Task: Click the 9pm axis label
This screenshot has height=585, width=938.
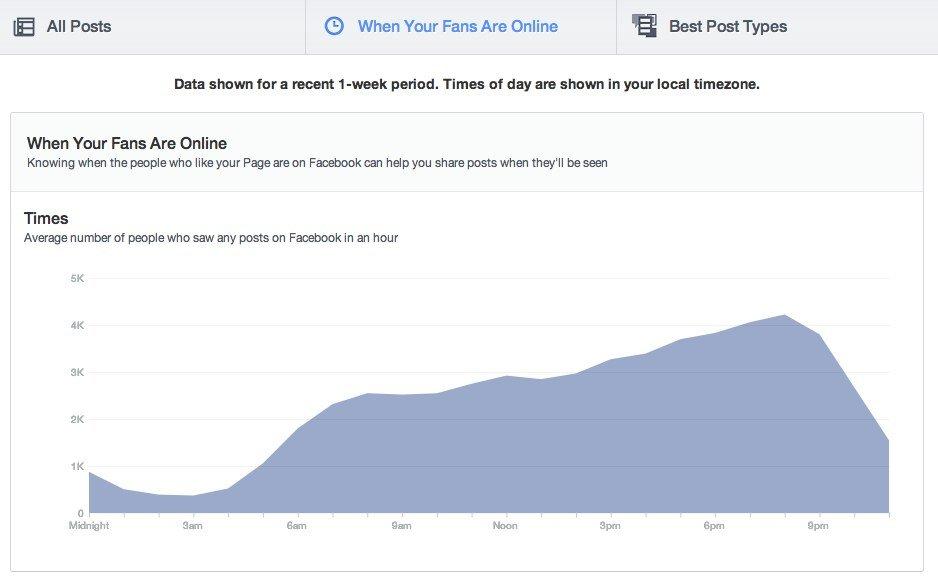Action: coord(818,526)
